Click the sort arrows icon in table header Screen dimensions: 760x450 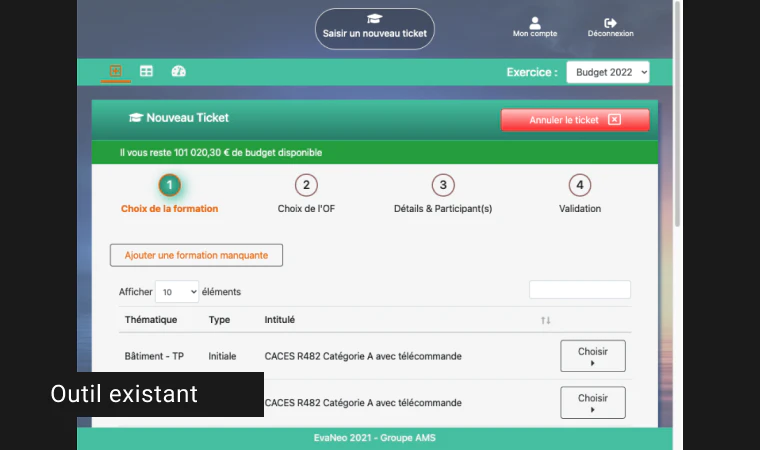(x=546, y=320)
